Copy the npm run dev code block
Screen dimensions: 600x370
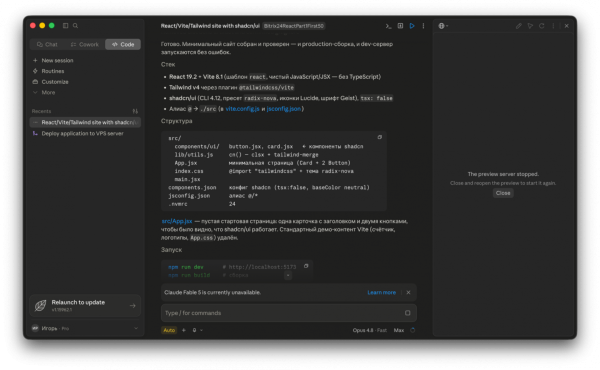(x=306, y=266)
